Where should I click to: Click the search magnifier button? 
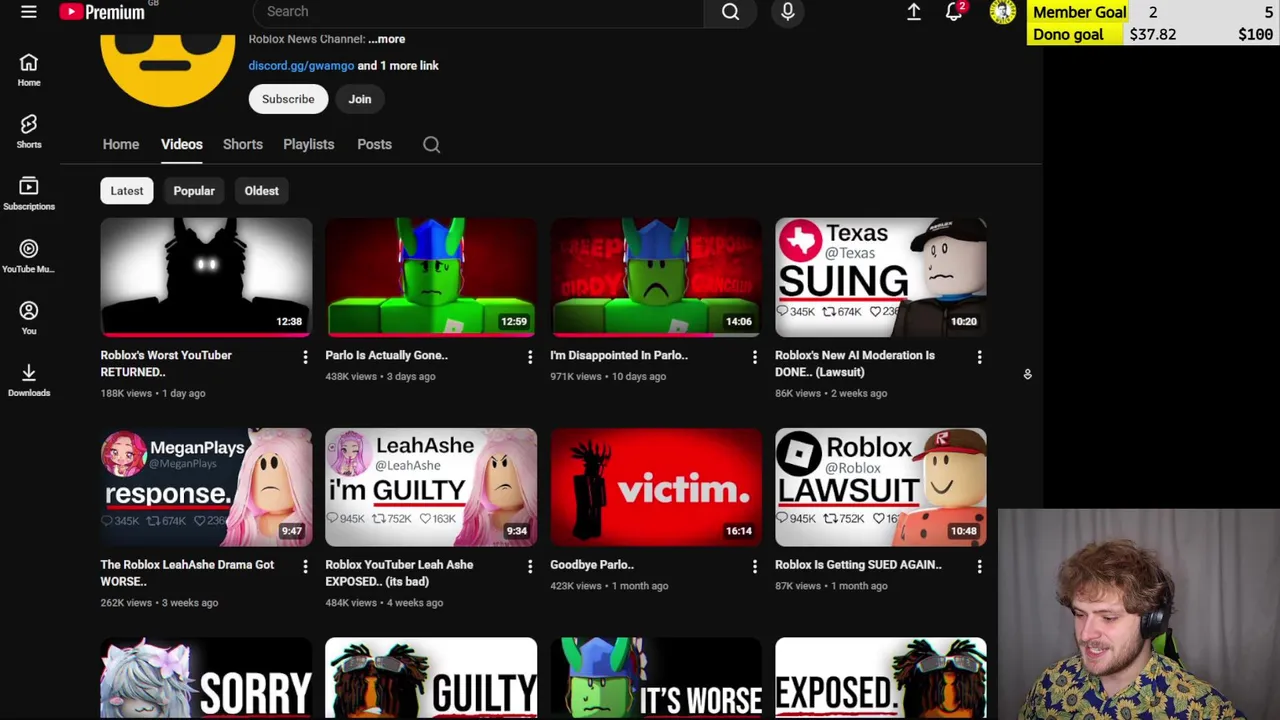(x=730, y=12)
